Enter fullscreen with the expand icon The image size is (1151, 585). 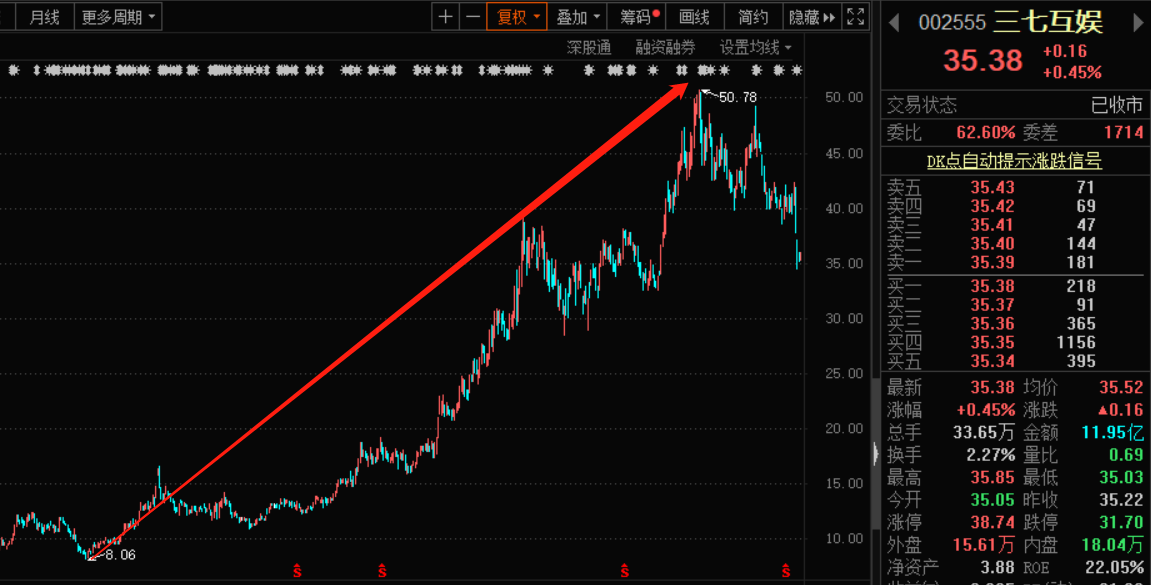855,17
